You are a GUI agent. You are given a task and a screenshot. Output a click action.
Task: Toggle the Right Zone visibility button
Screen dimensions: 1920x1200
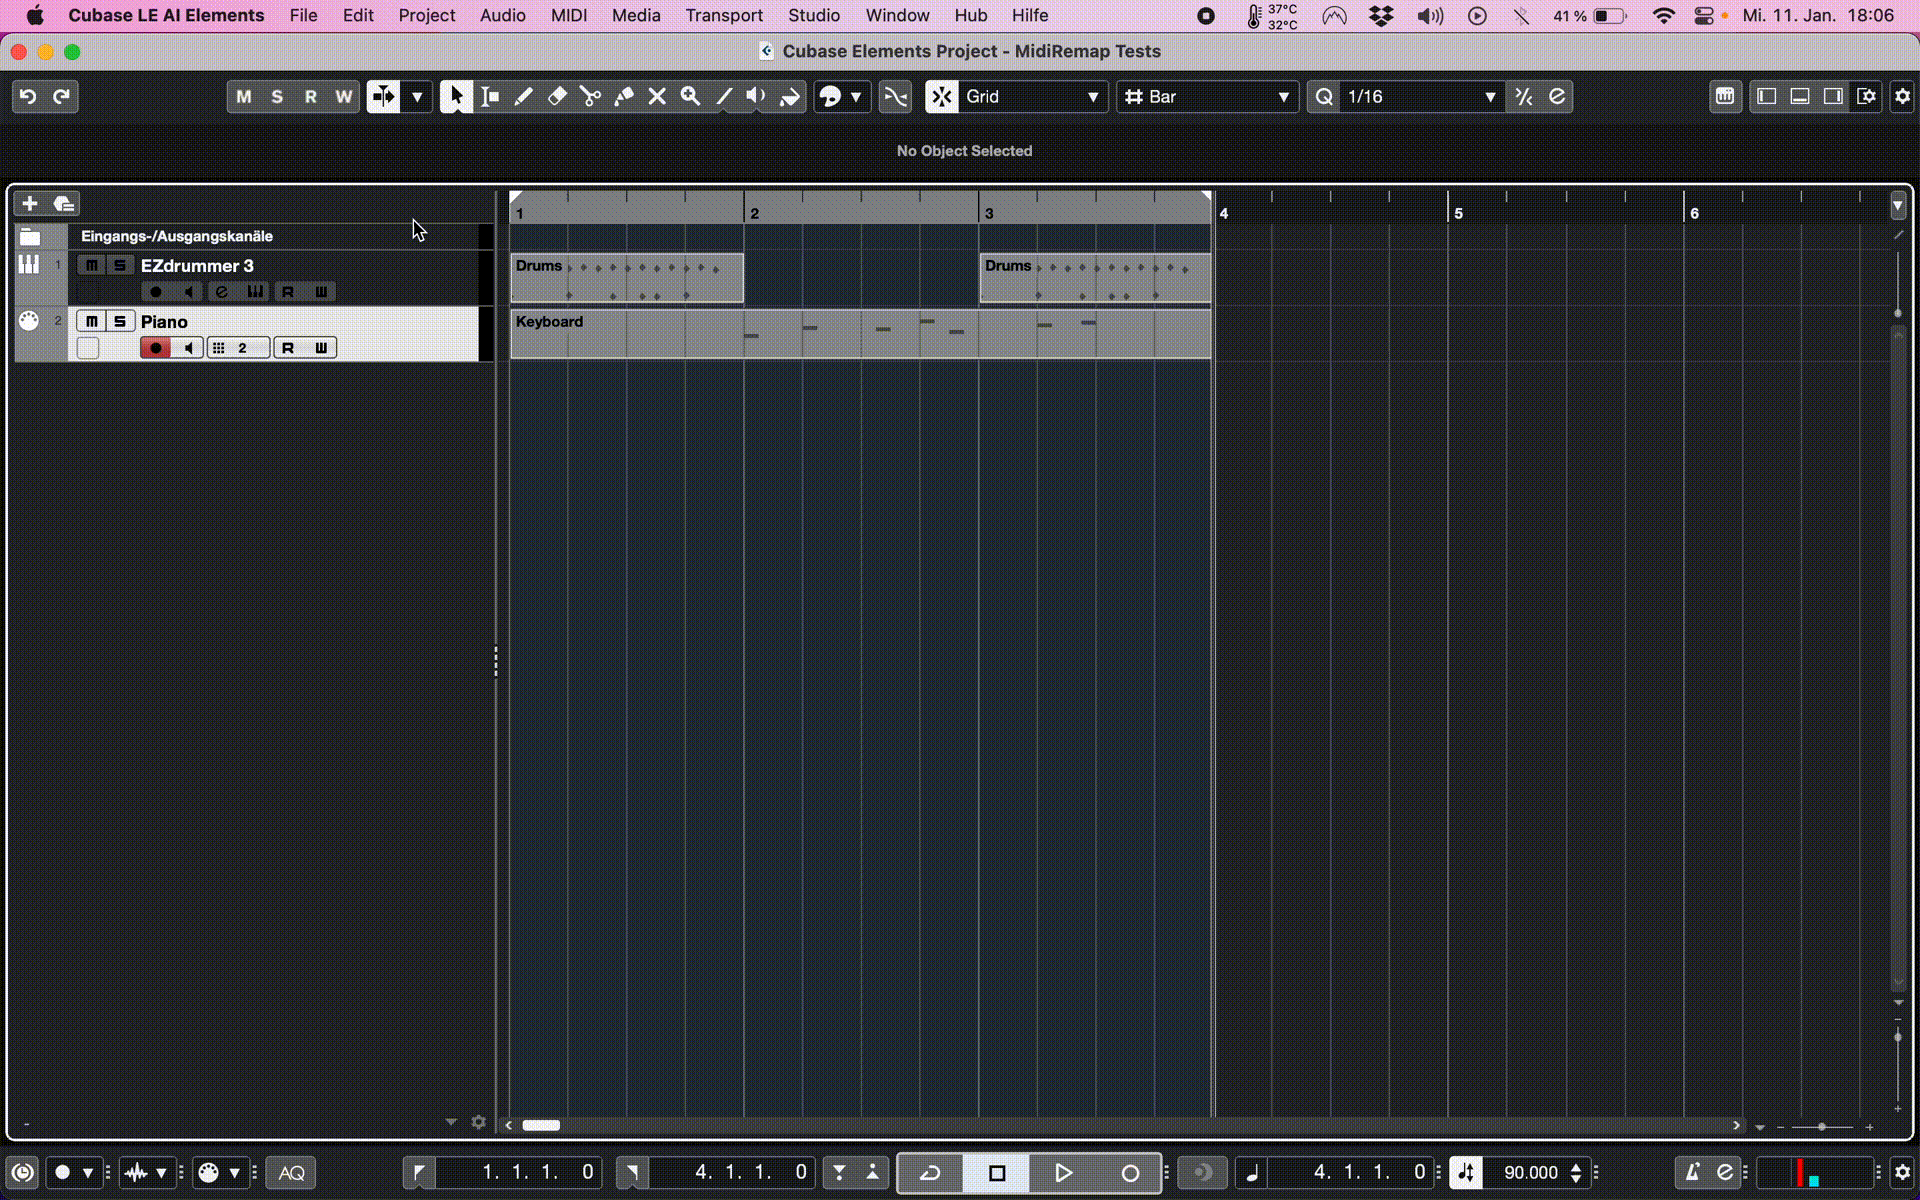coord(1833,96)
